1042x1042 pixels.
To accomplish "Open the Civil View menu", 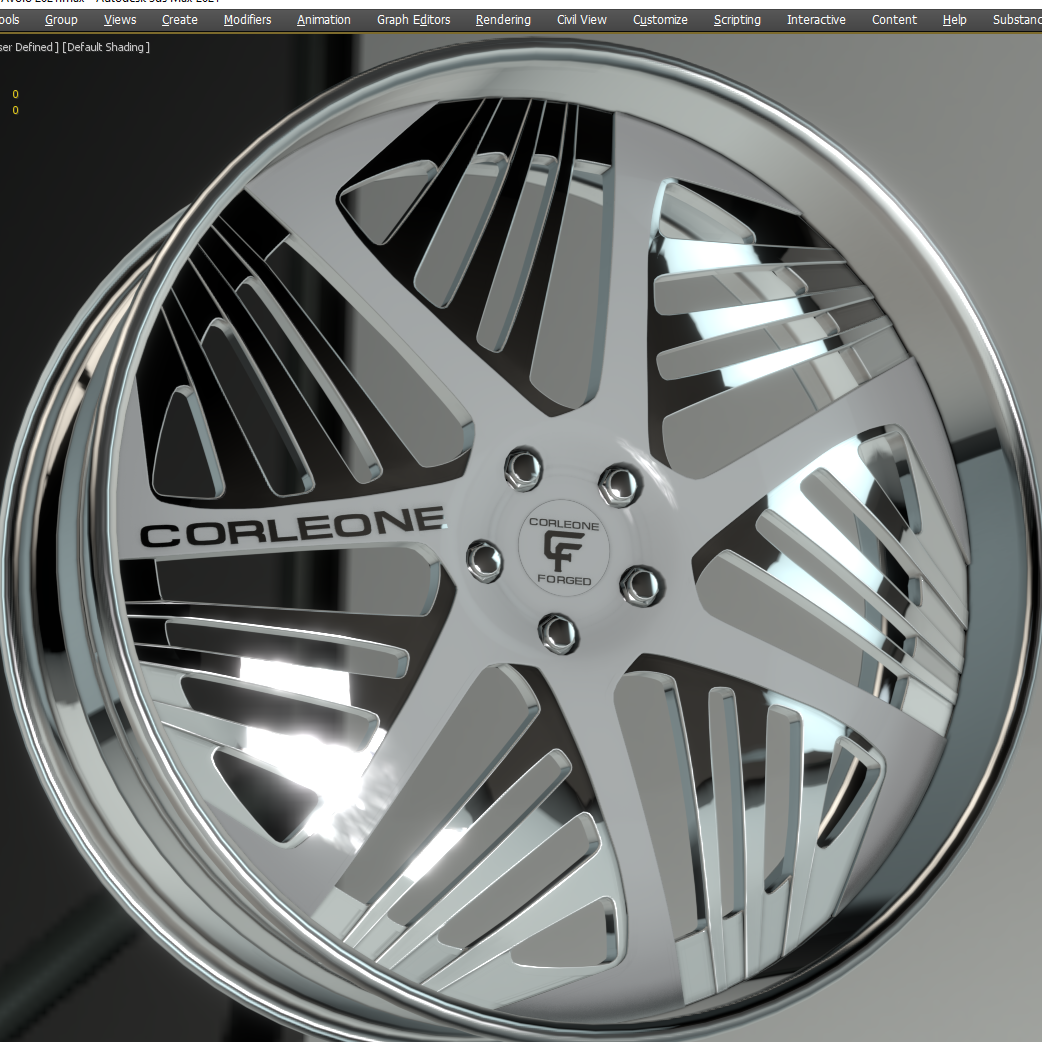I will point(581,20).
